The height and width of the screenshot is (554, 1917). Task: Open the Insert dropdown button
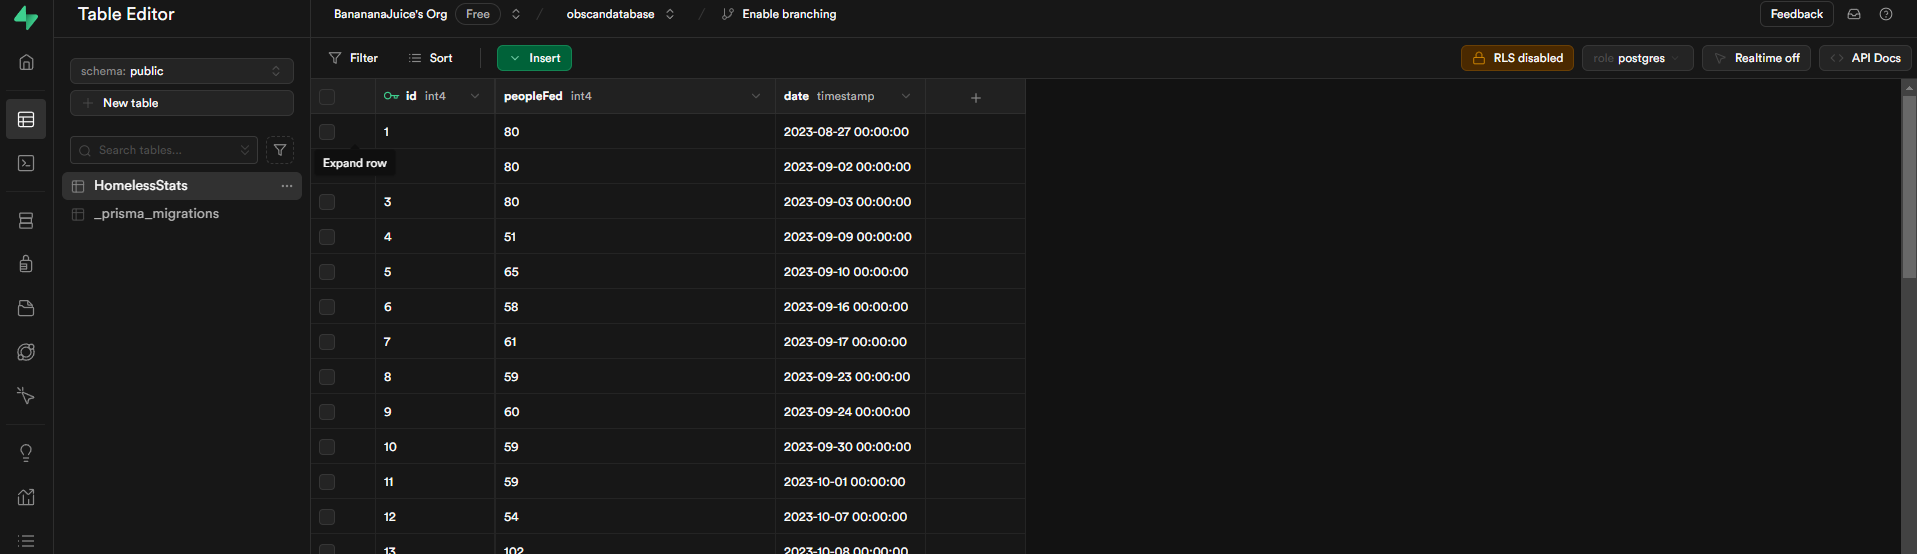(535, 58)
